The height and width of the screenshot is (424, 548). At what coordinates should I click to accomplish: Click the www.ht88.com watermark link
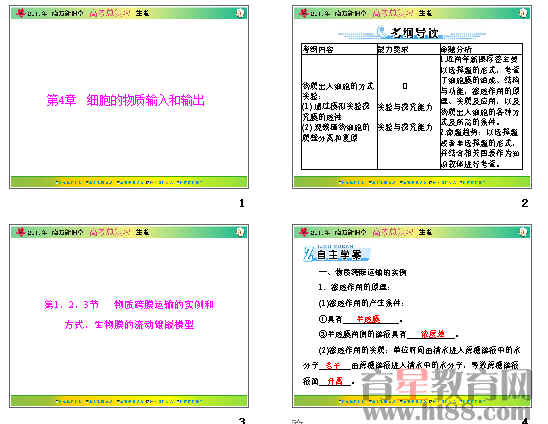tap(447, 412)
